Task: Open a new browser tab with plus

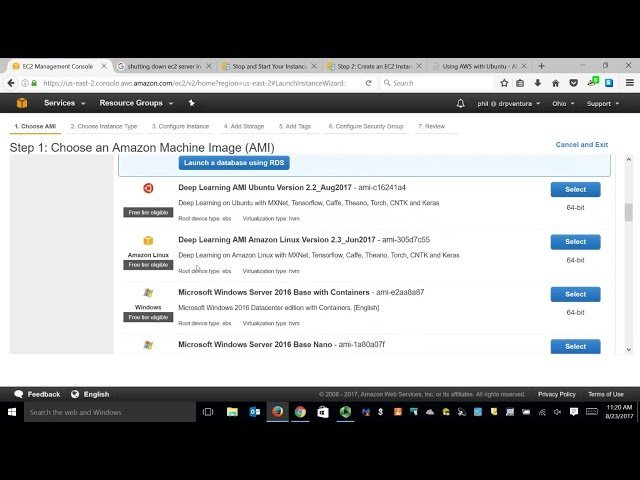Action: click(541, 66)
